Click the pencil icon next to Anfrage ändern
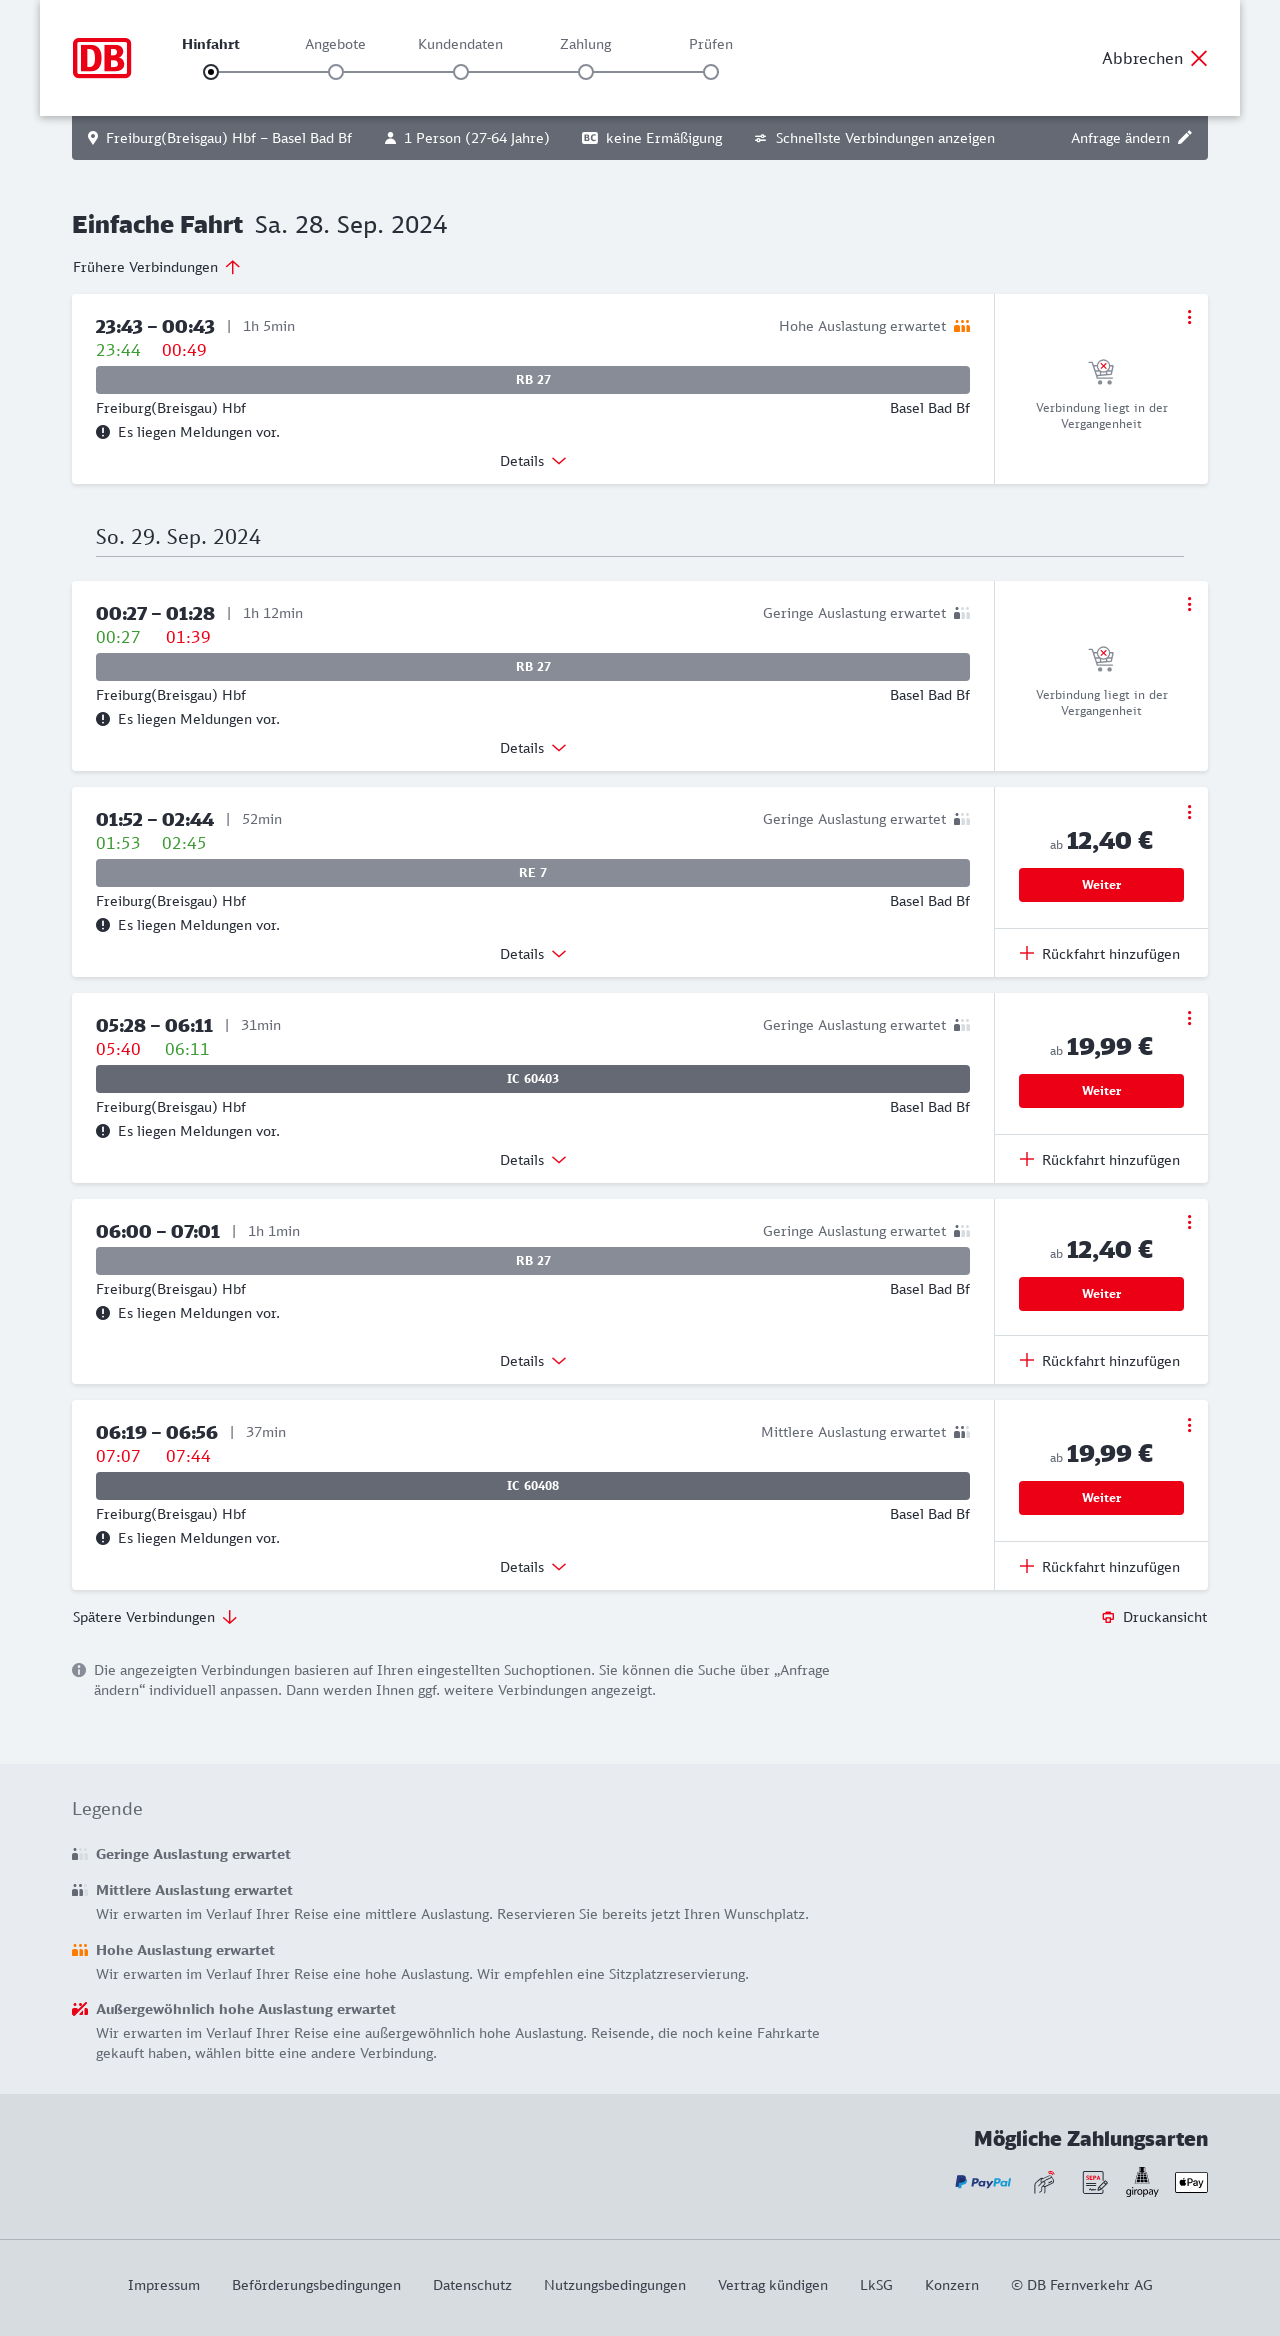 1185,138
